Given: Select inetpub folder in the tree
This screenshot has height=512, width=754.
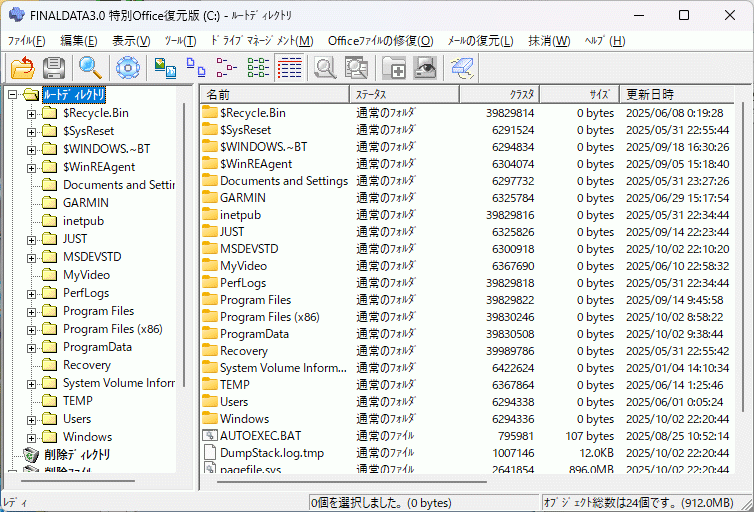Looking at the screenshot, I should (x=83, y=221).
